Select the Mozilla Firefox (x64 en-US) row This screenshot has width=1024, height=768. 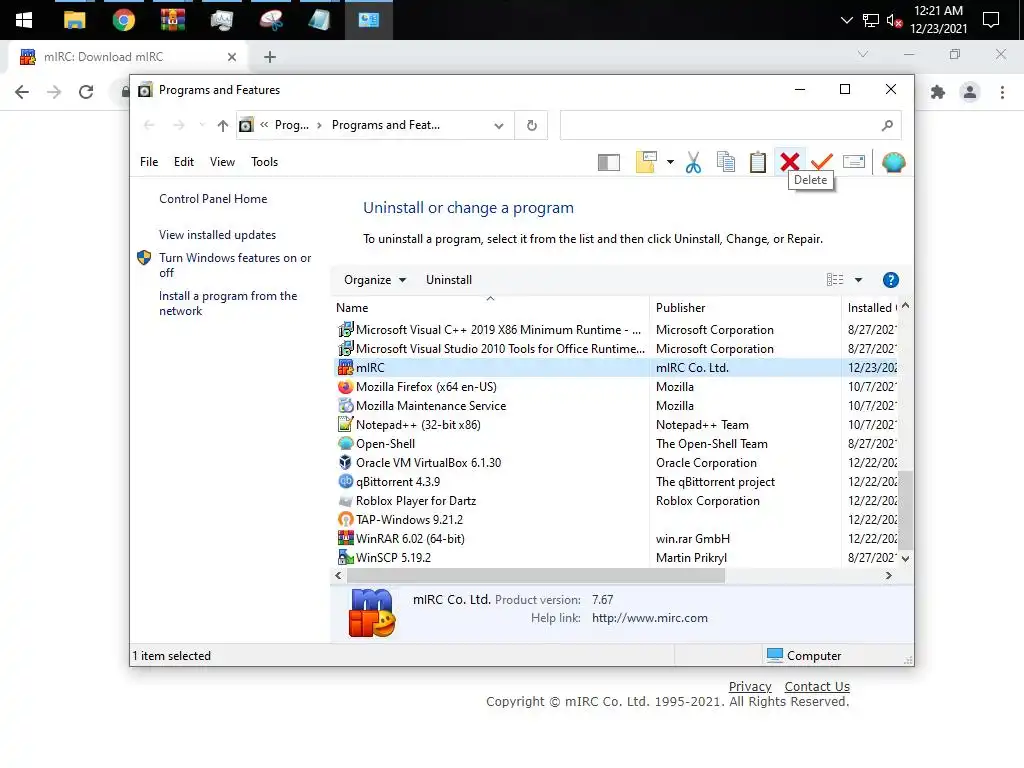click(616, 387)
